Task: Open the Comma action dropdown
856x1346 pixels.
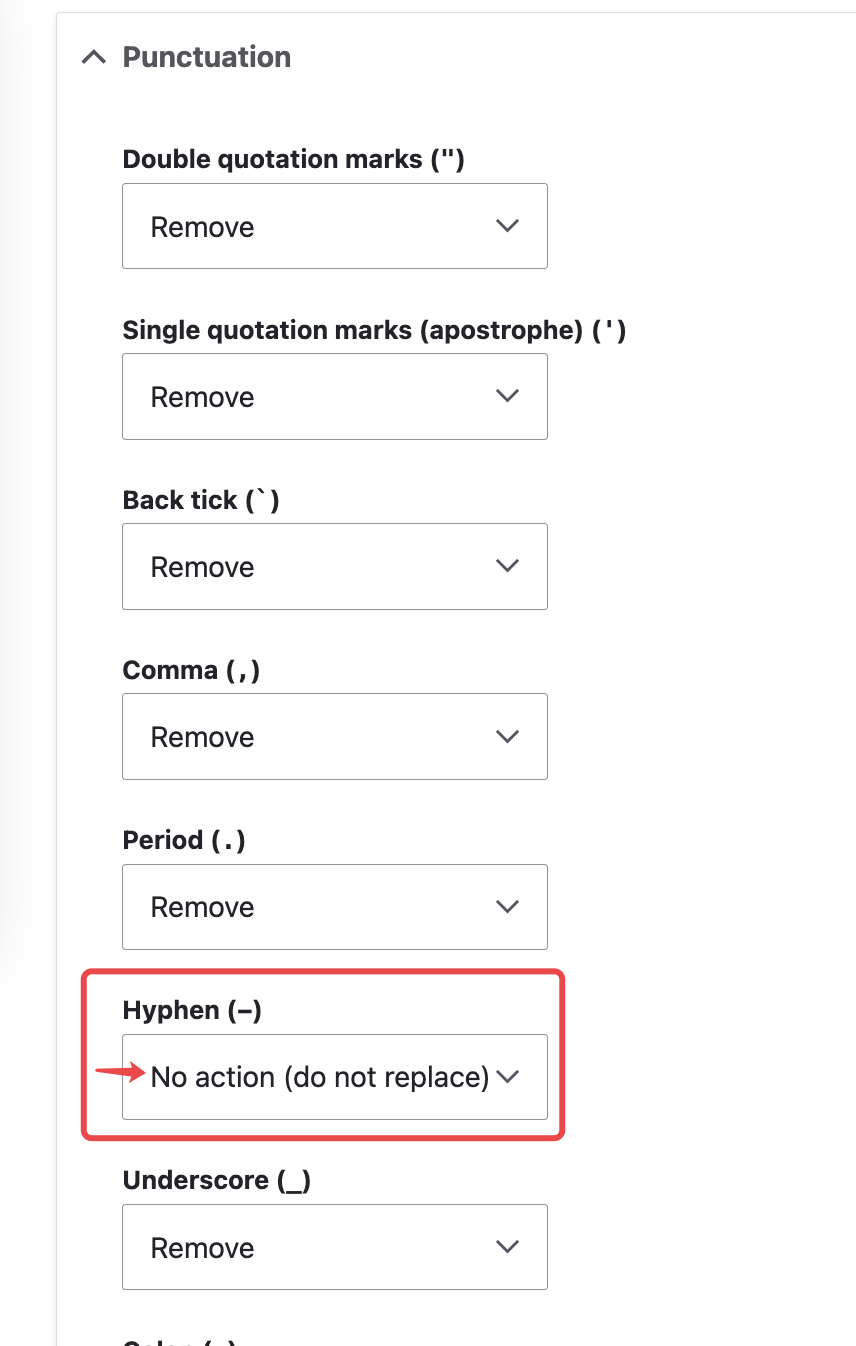Action: [x=334, y=736]
